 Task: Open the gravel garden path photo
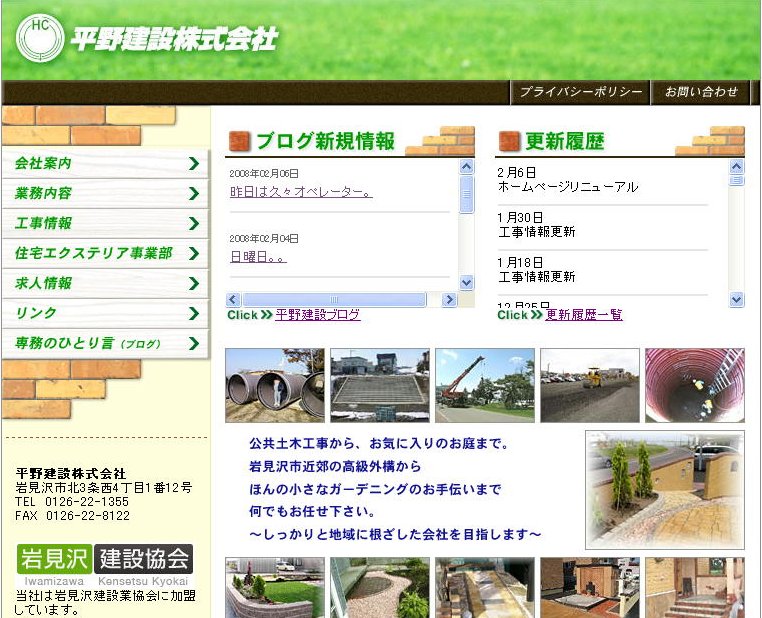[x=380, y=588]
